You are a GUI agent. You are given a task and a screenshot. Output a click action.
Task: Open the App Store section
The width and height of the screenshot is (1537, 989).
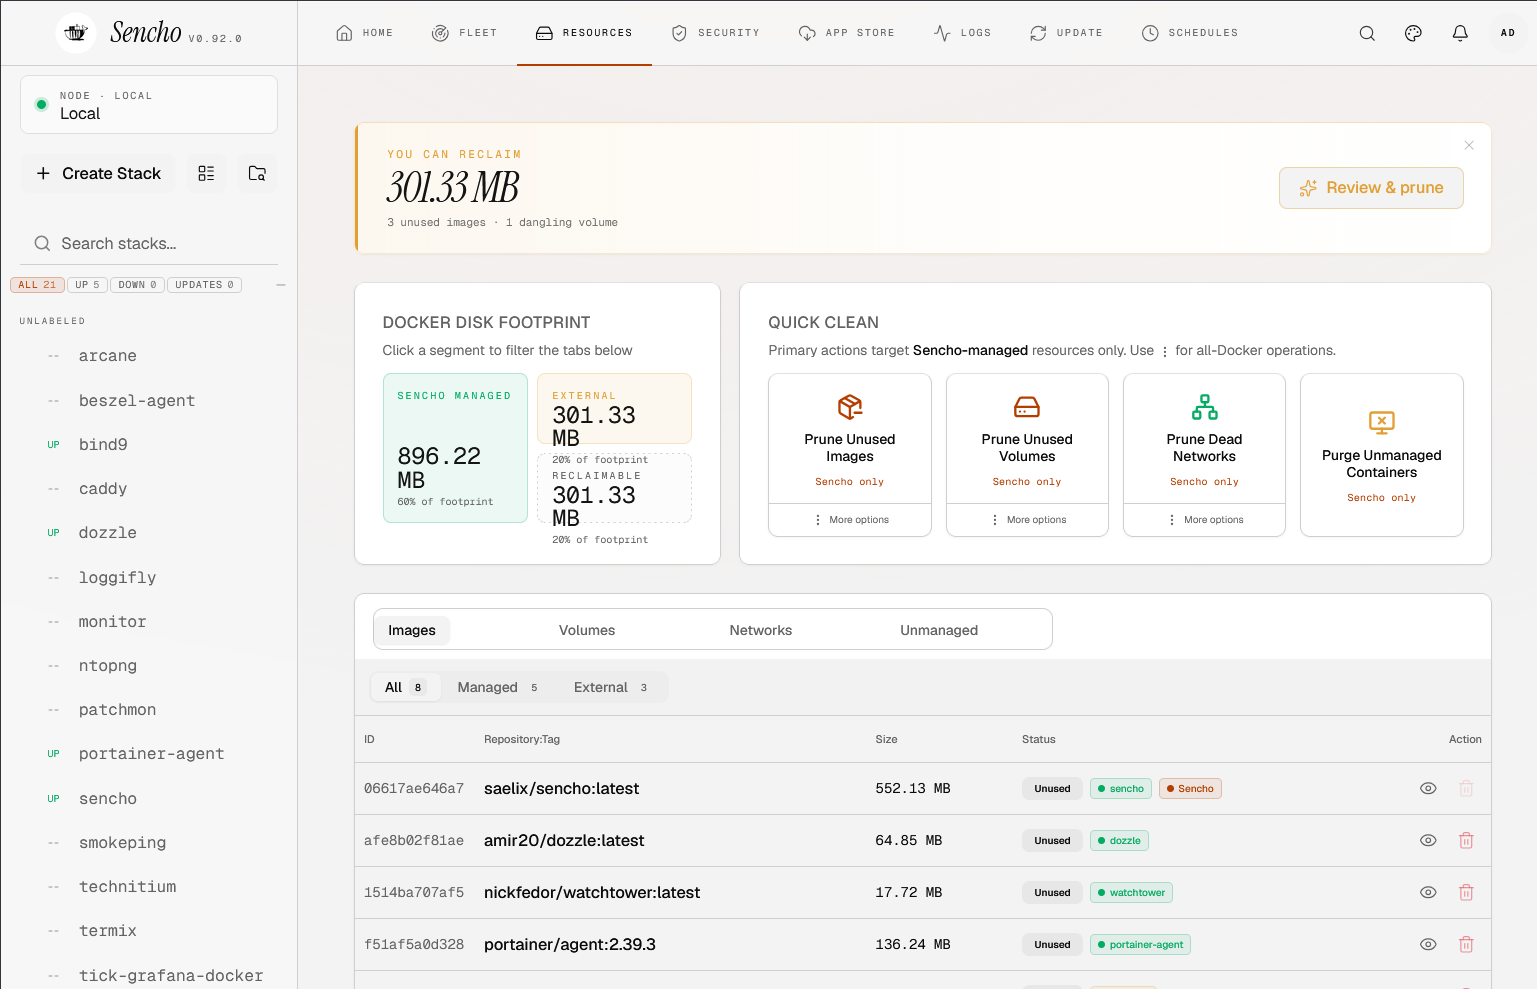[x=847, y=33]
